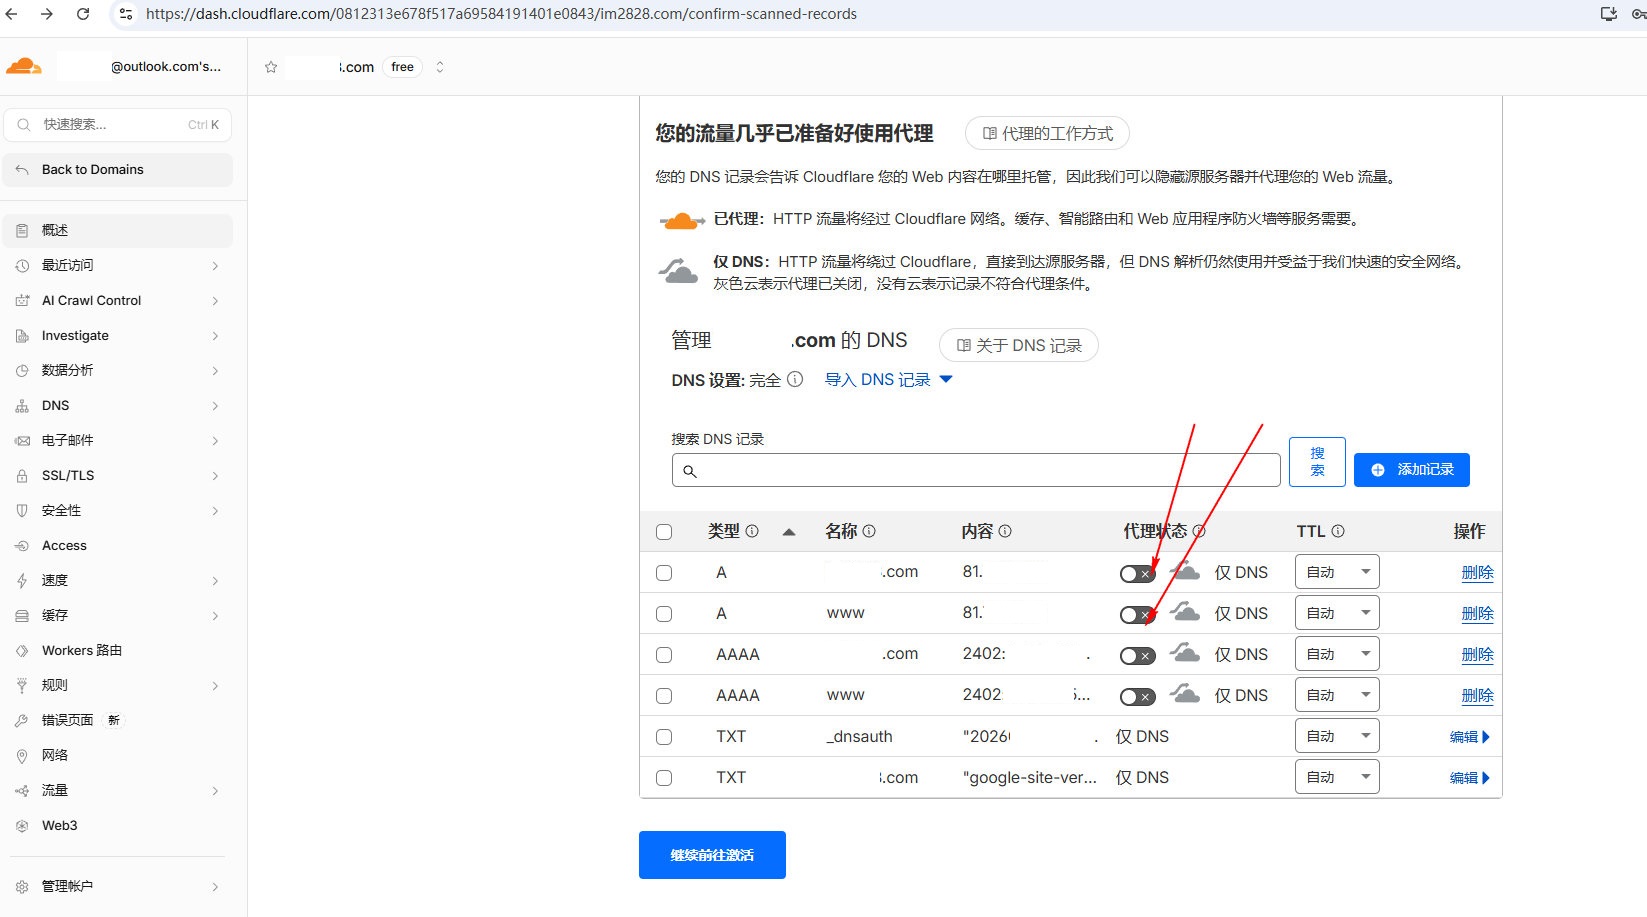Click the Investigate sidebar icon
This screenshot has height=917, width=1647.
click(22, 336)
